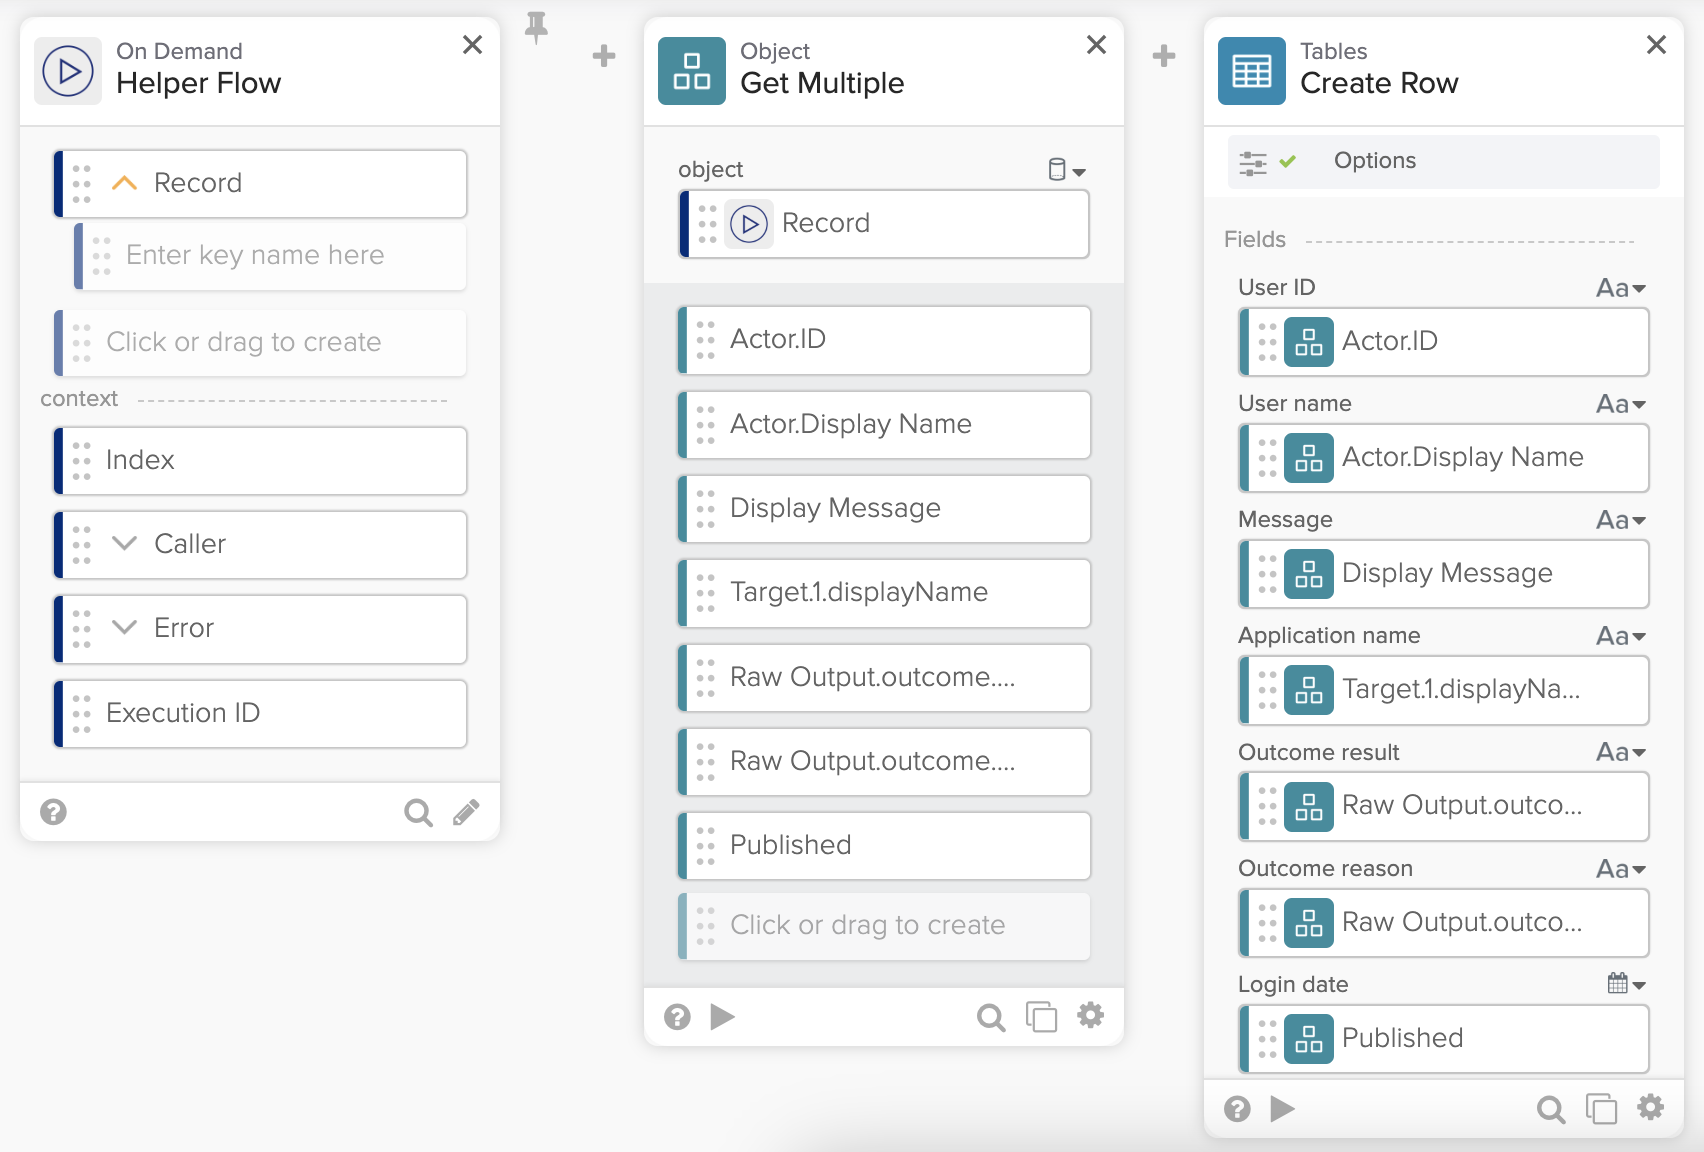Click the pencil edit icon on Helper Flow
1704x1152 pixels.
466,812
